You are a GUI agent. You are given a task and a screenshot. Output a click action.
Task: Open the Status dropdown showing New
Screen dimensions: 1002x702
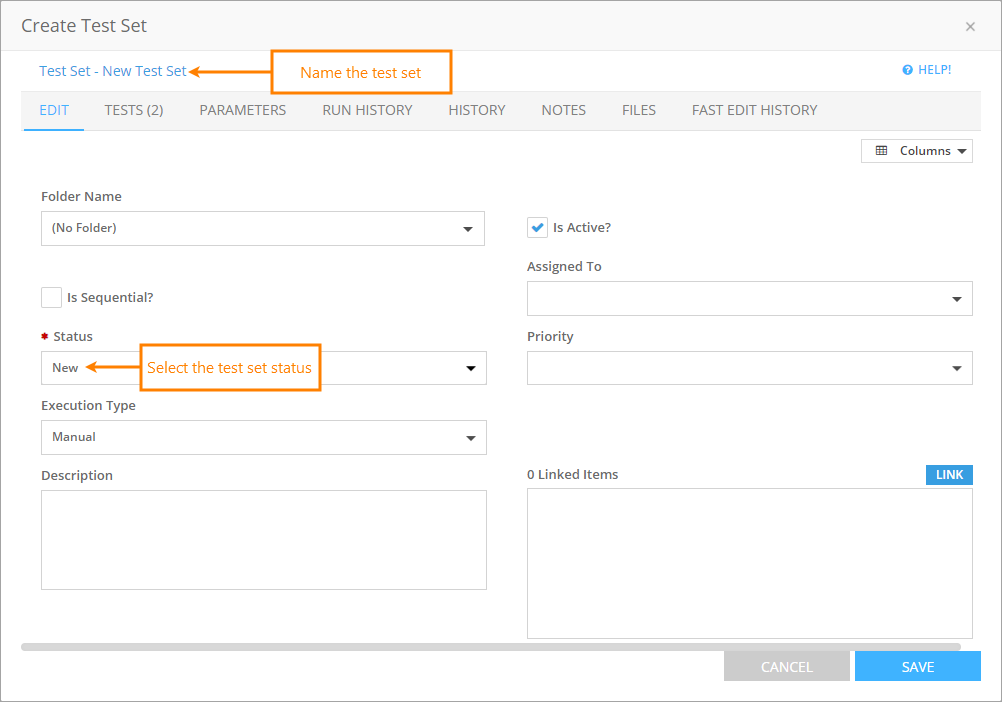click(x=470, y=368)
